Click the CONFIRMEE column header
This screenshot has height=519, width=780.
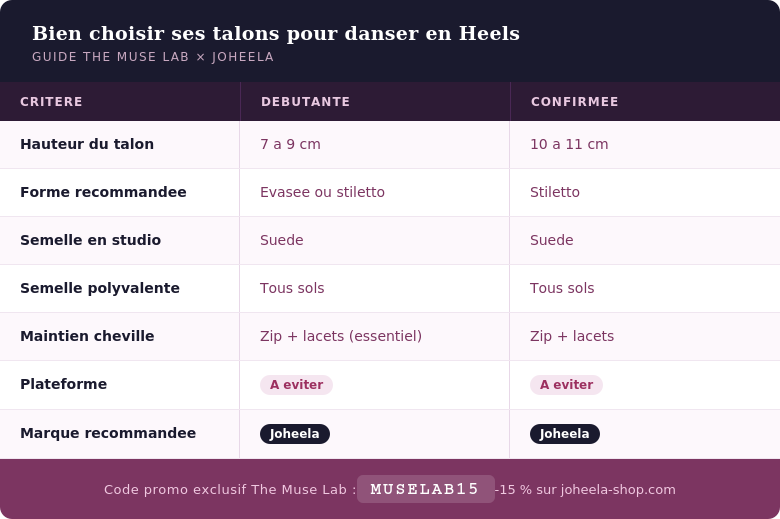coord(575,102)
